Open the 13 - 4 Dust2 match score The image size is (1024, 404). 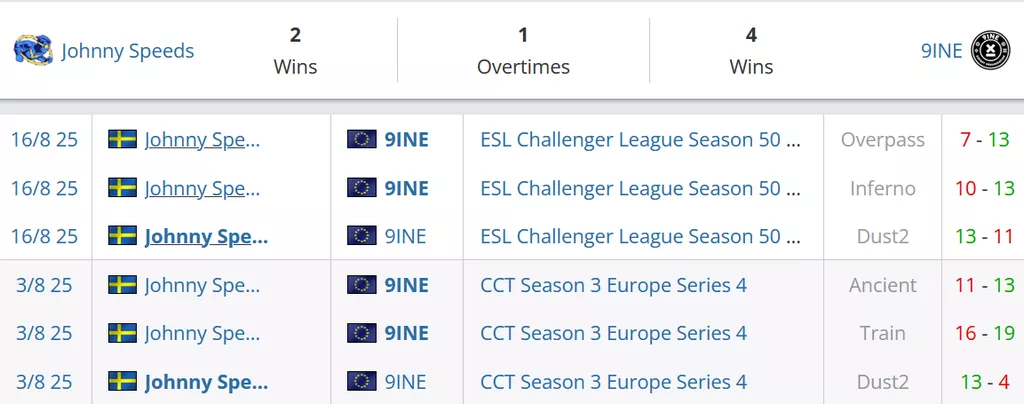coord(985,382)
